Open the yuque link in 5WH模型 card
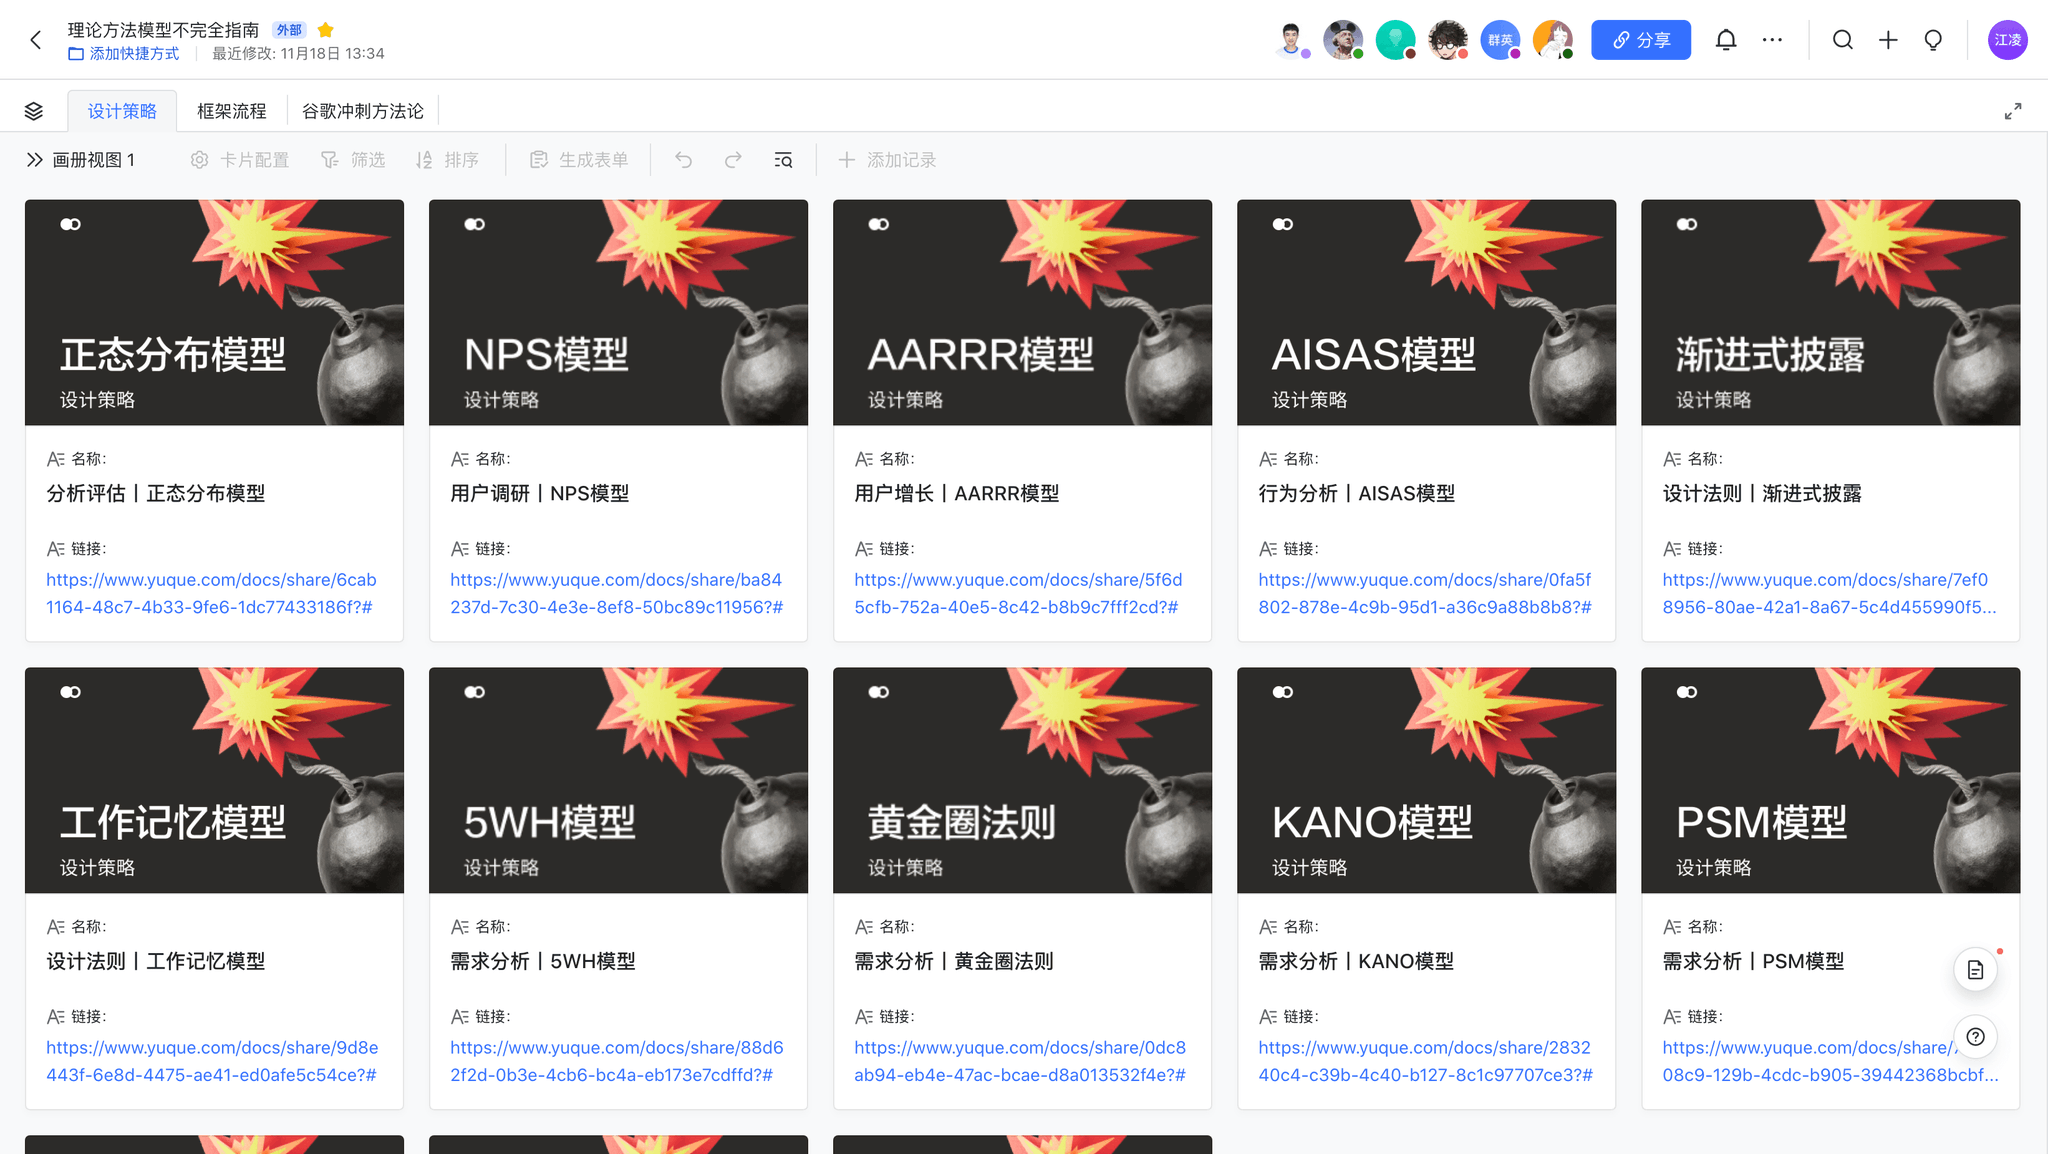The height and width of the screenshot is (1154, 2048). [x=616, y=1061]
